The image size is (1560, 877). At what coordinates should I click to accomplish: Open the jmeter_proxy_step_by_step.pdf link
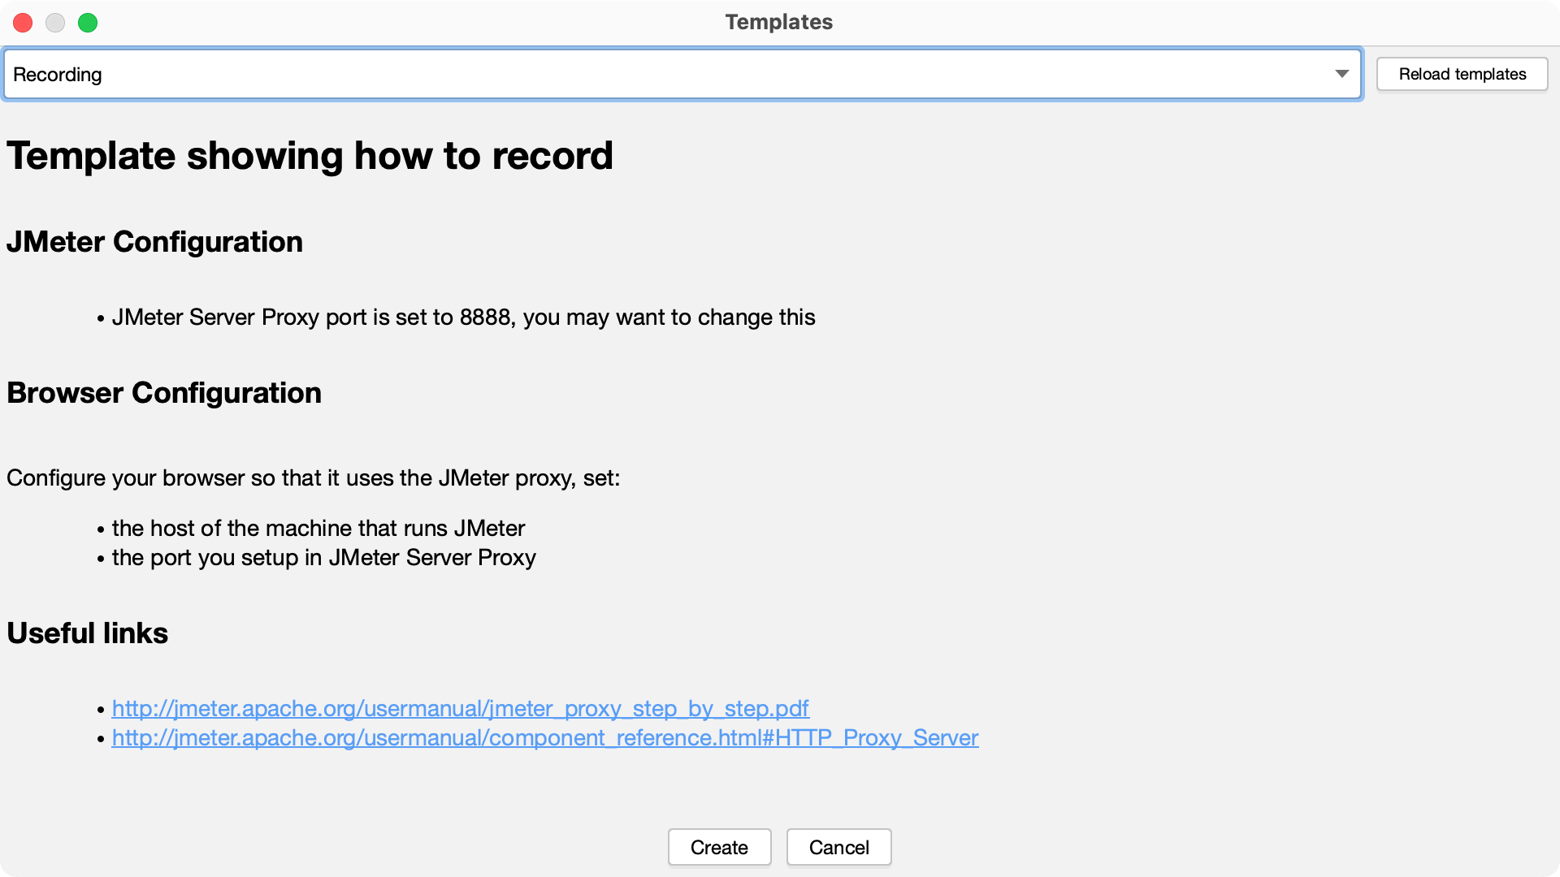(x=460, y=708)
